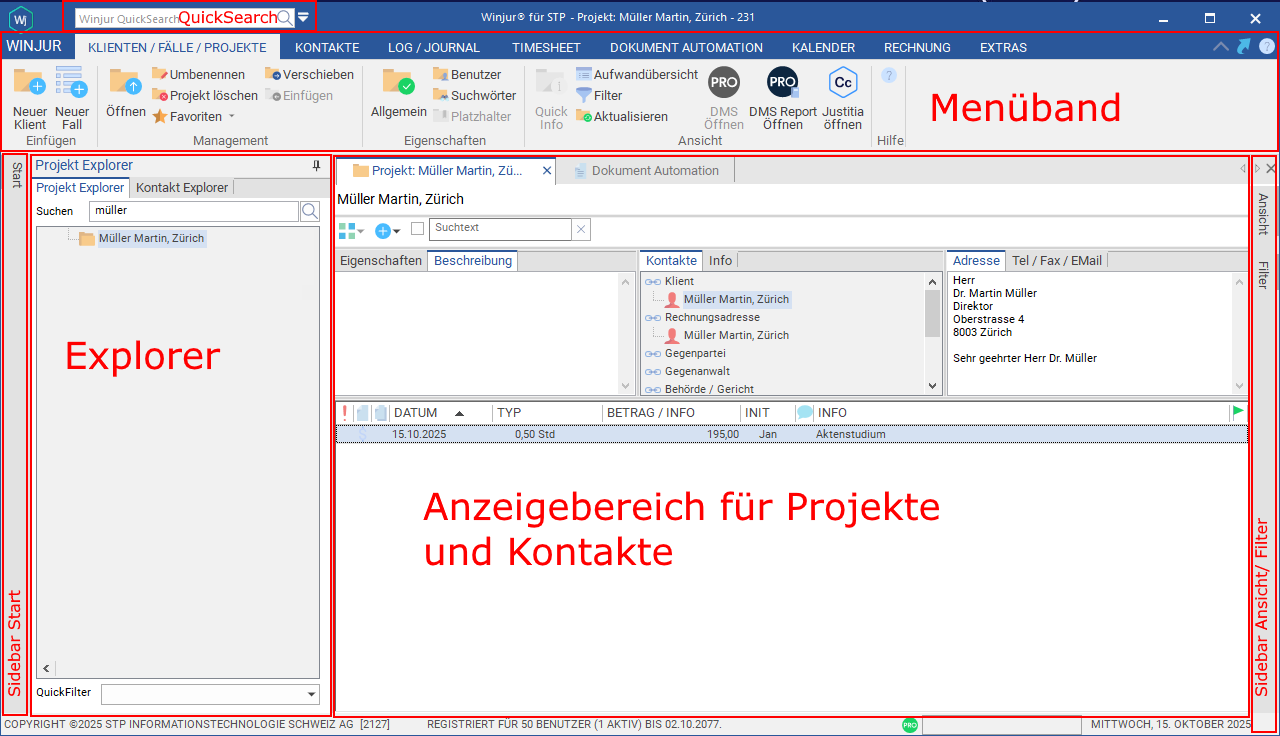Click the green PRO status bar icon
1280x736 pixels.
click(909, 725)
